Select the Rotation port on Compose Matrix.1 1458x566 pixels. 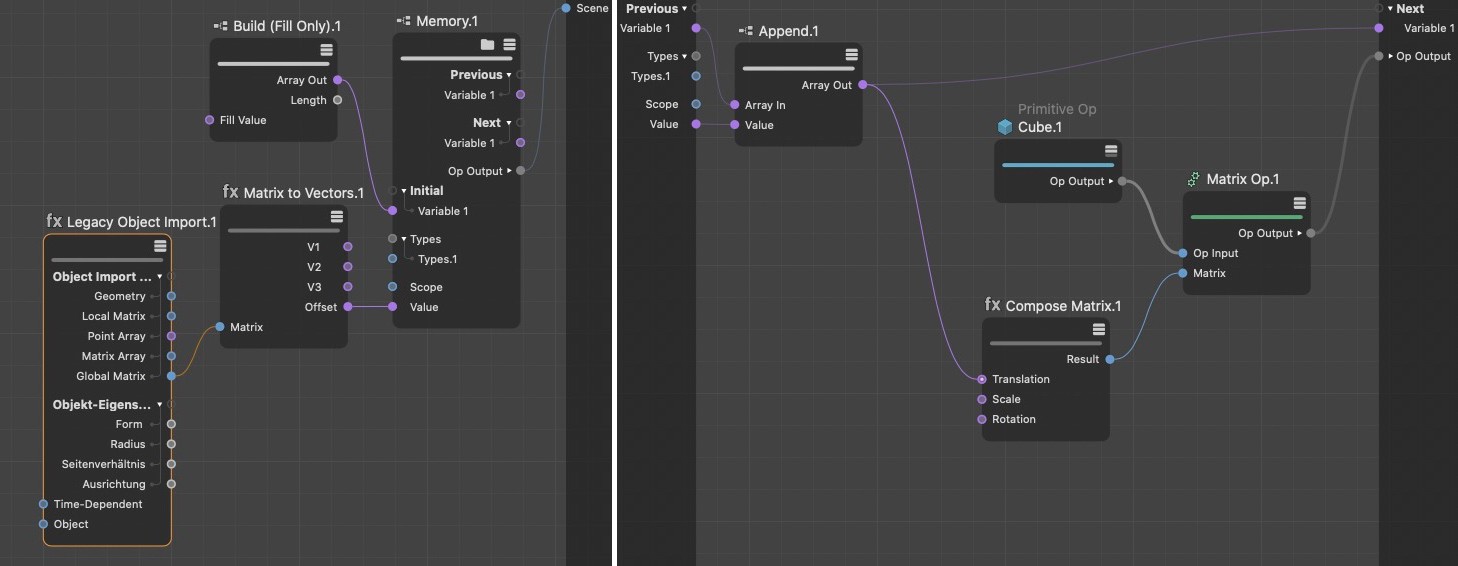(982, 419)
